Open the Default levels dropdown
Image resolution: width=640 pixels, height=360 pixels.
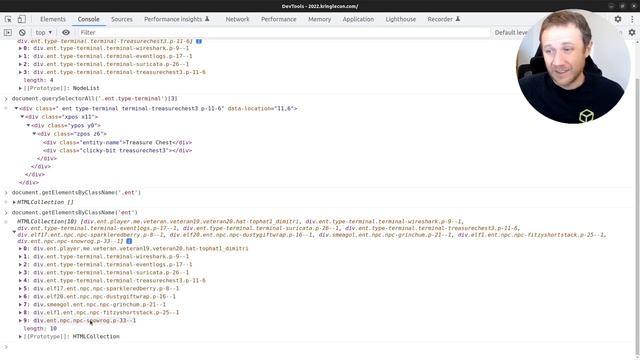(511, 32)
